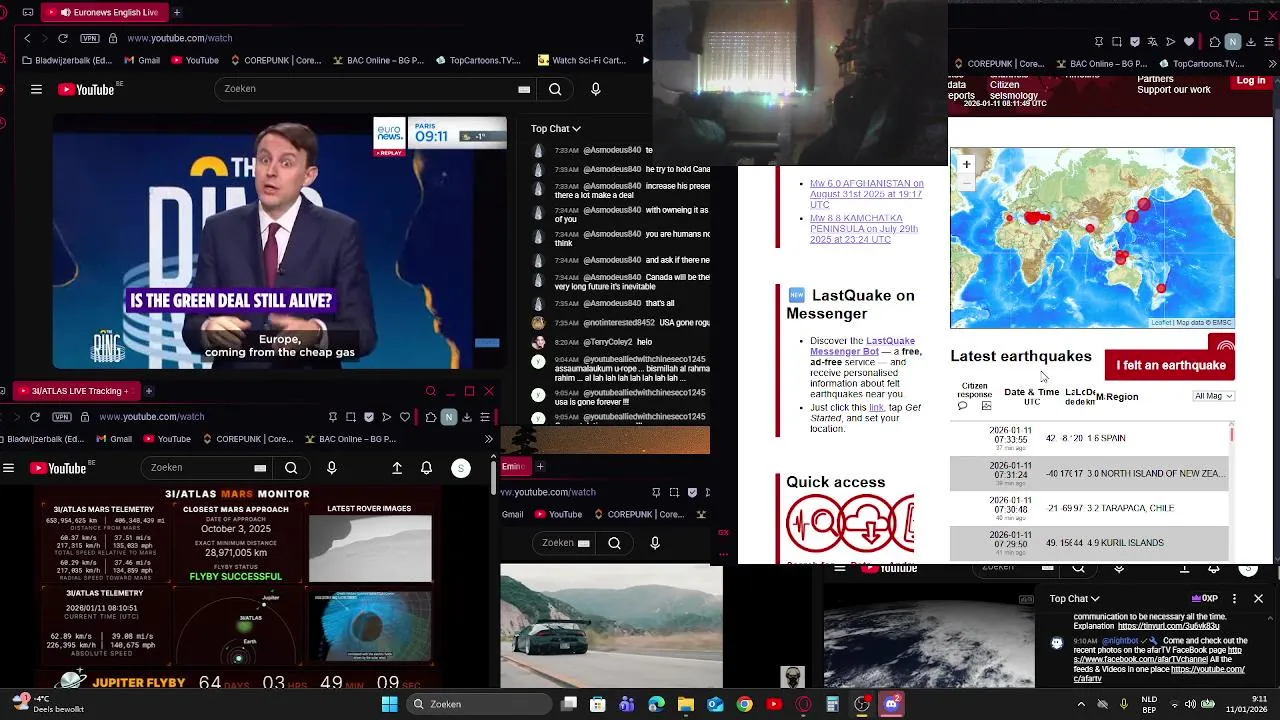Click the car video thumbnail in small window
1280x720 pixels.
pos(611,626)
